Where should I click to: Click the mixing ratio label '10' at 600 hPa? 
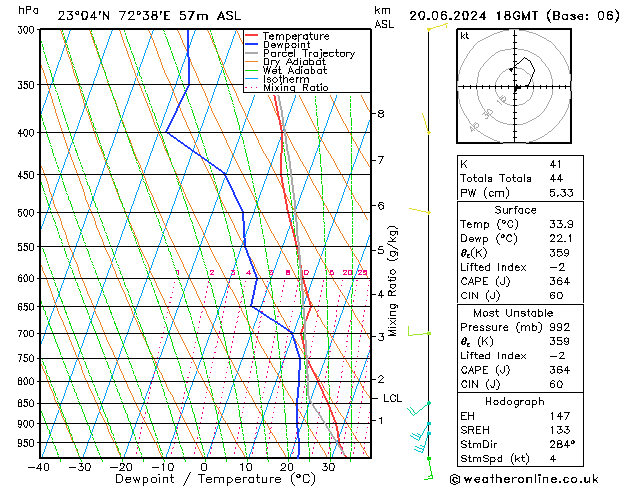pyautogui.click(x=305, y=273)
